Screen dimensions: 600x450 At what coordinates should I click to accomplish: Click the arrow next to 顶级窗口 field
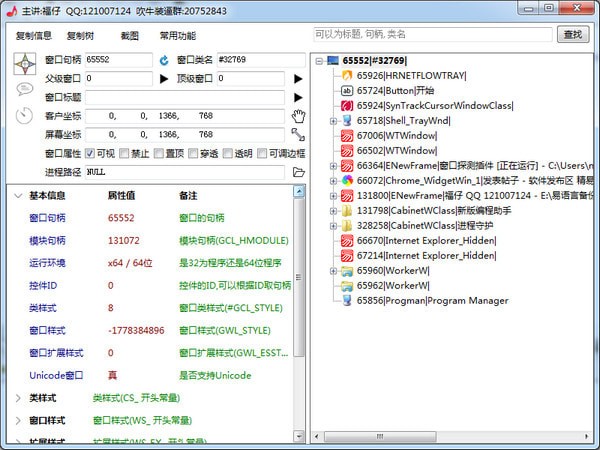pyautogui.click(x=298, y=79)
